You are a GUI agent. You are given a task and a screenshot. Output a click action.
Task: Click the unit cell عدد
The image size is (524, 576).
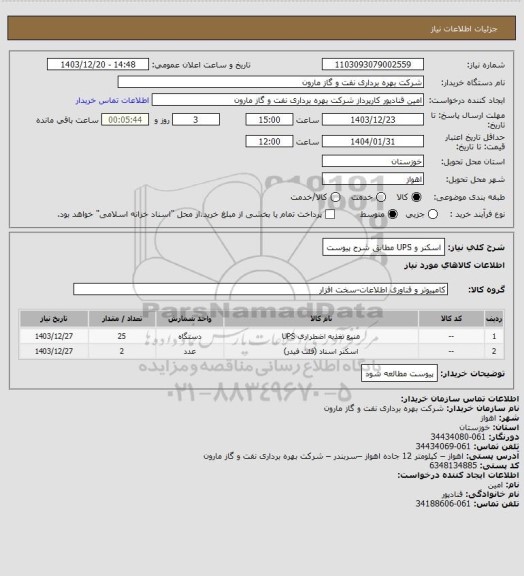click(190, 351)
